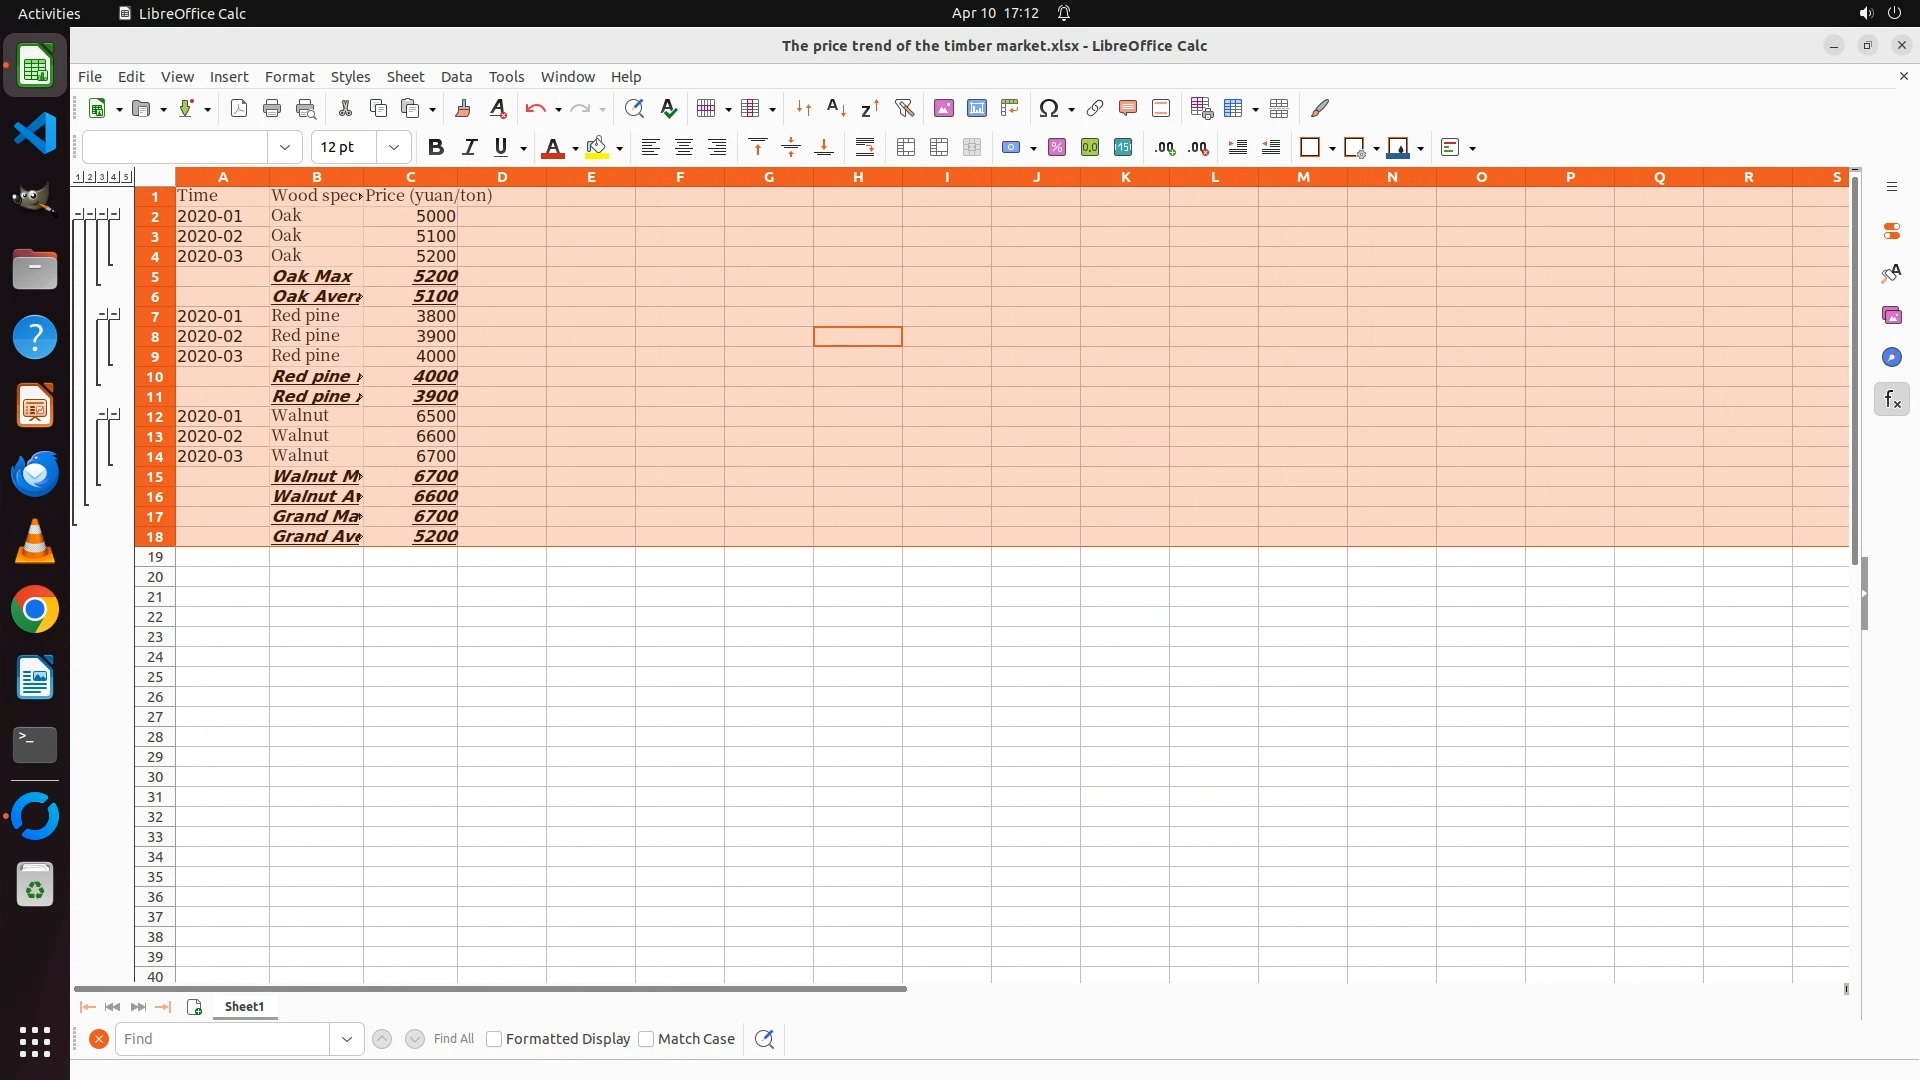This screenshot has height=1080, width=1920.
Task: Click the Find All button
Action: pos(453,1039)
